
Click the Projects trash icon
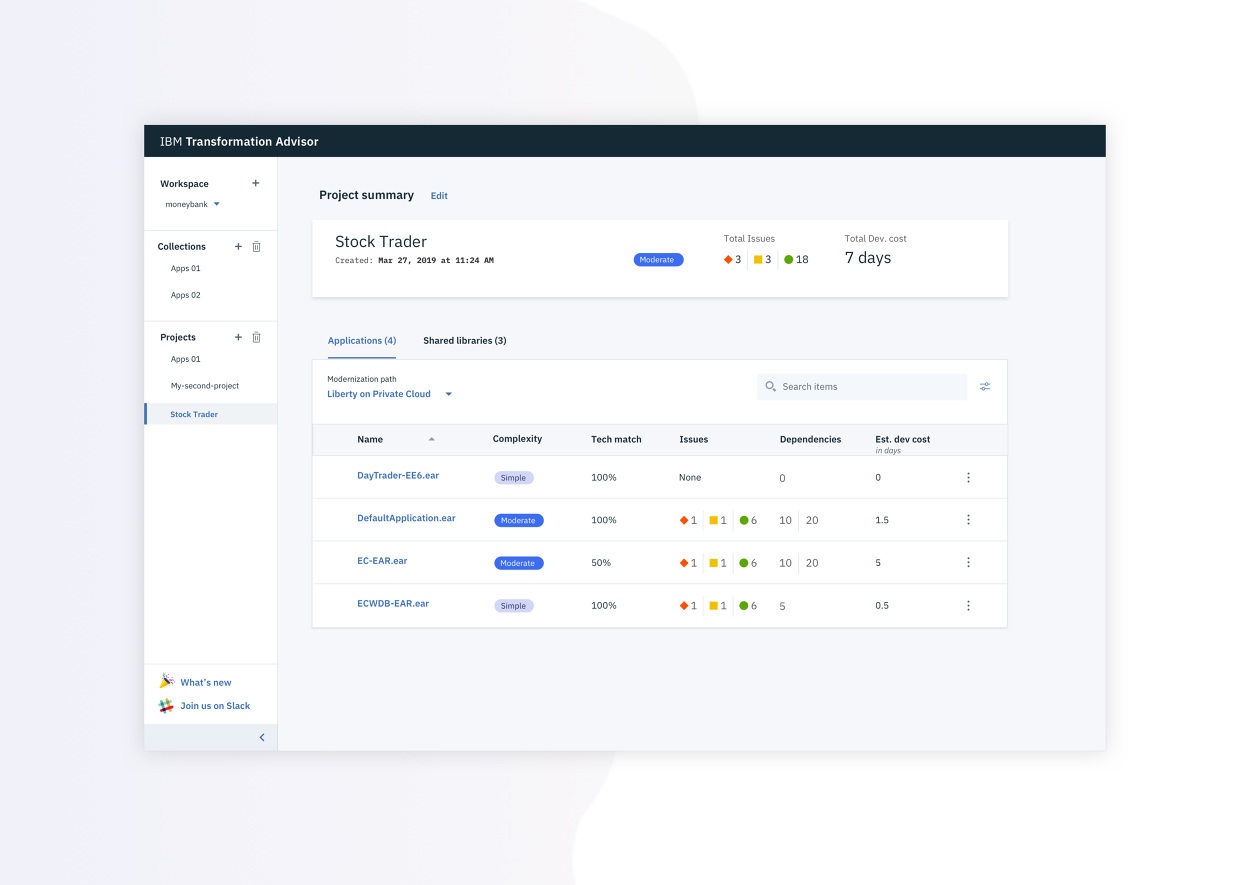tap(257, 337)
